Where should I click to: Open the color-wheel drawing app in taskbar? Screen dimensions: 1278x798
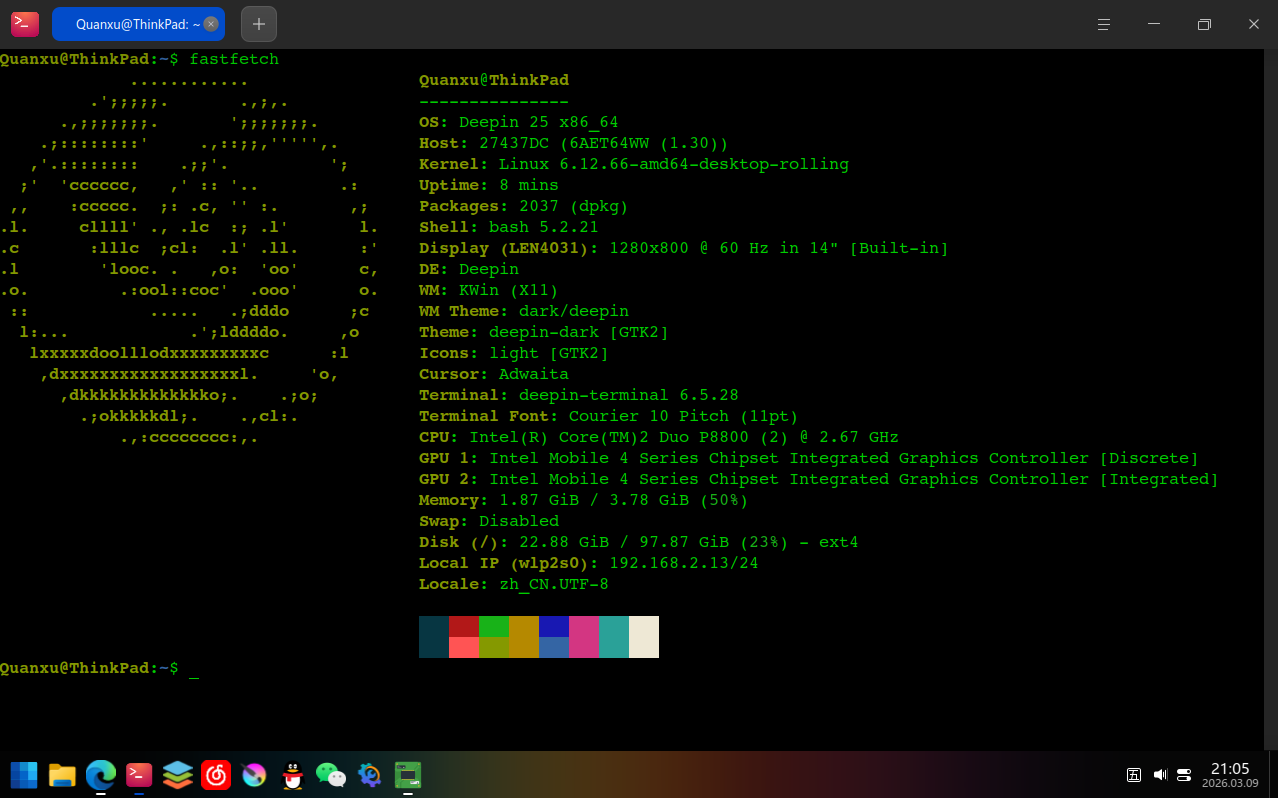coord(254,774)
